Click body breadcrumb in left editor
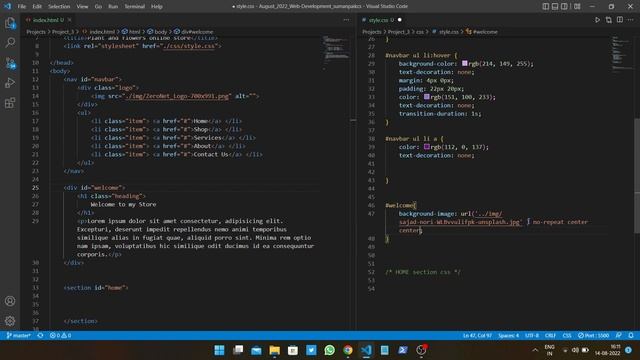This screenshot has height=360, width=640. point(157,31)
